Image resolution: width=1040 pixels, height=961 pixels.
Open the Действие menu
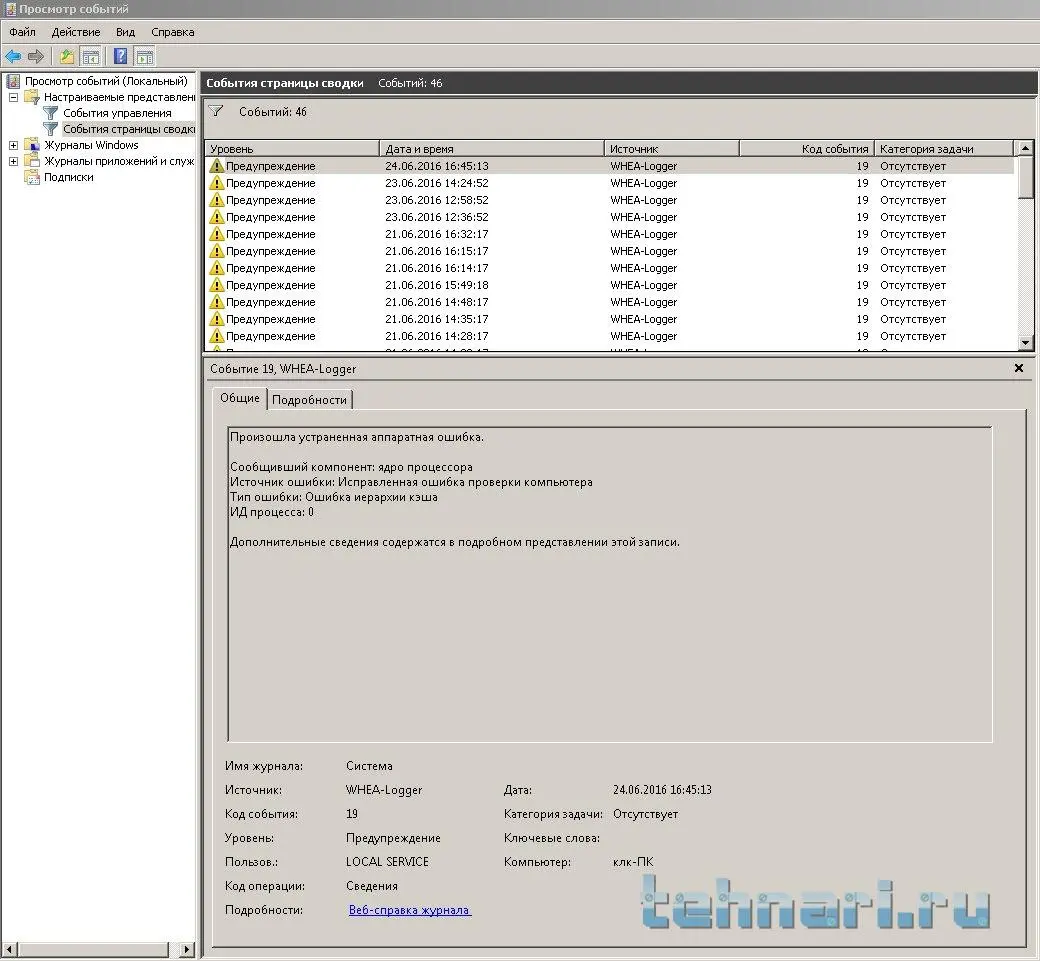pyautogui.click(x=75, y=32)
